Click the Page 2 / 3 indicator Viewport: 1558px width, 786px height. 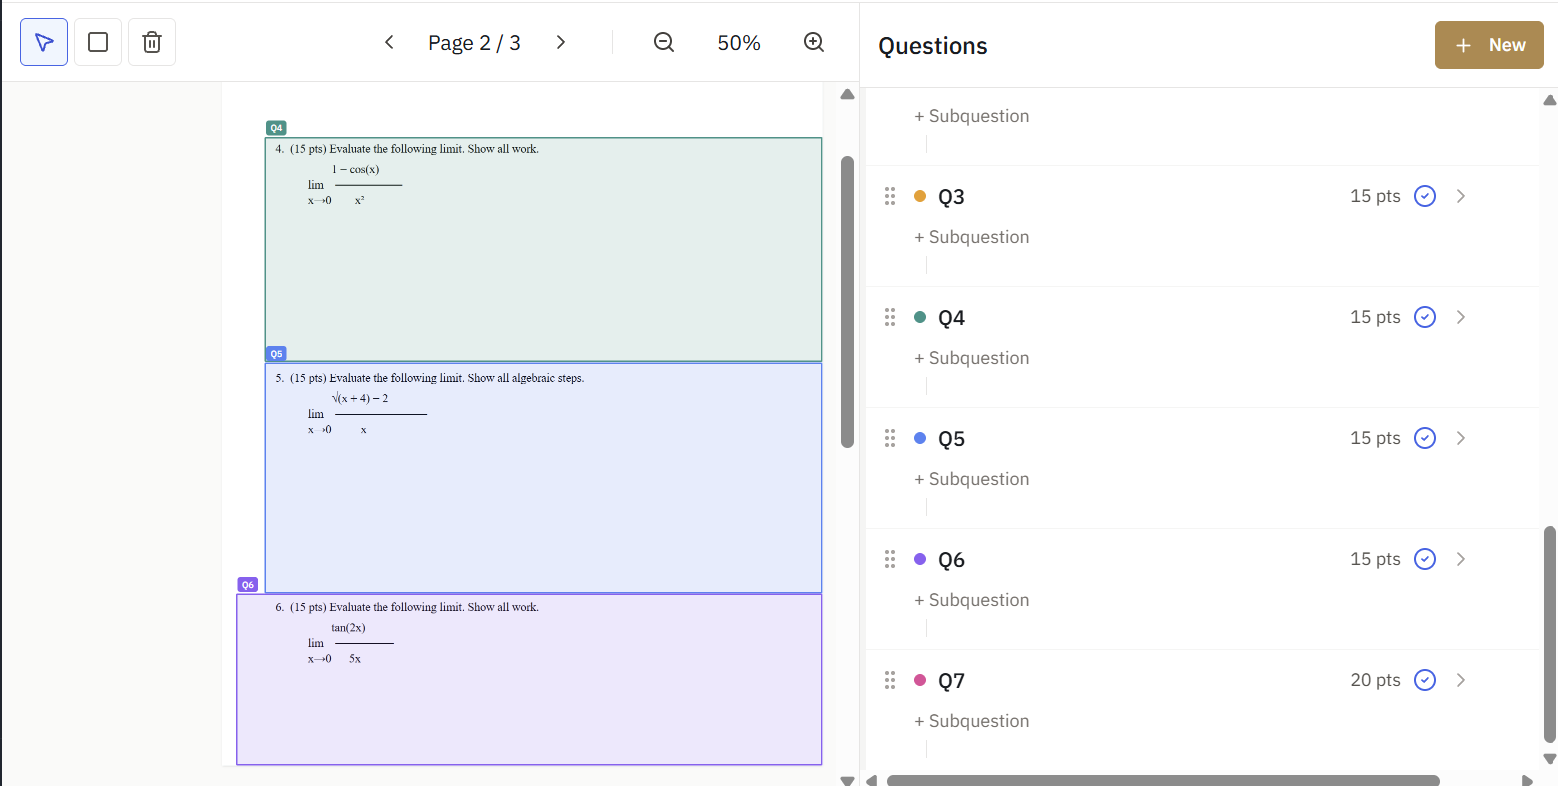[x=474, y=43]
